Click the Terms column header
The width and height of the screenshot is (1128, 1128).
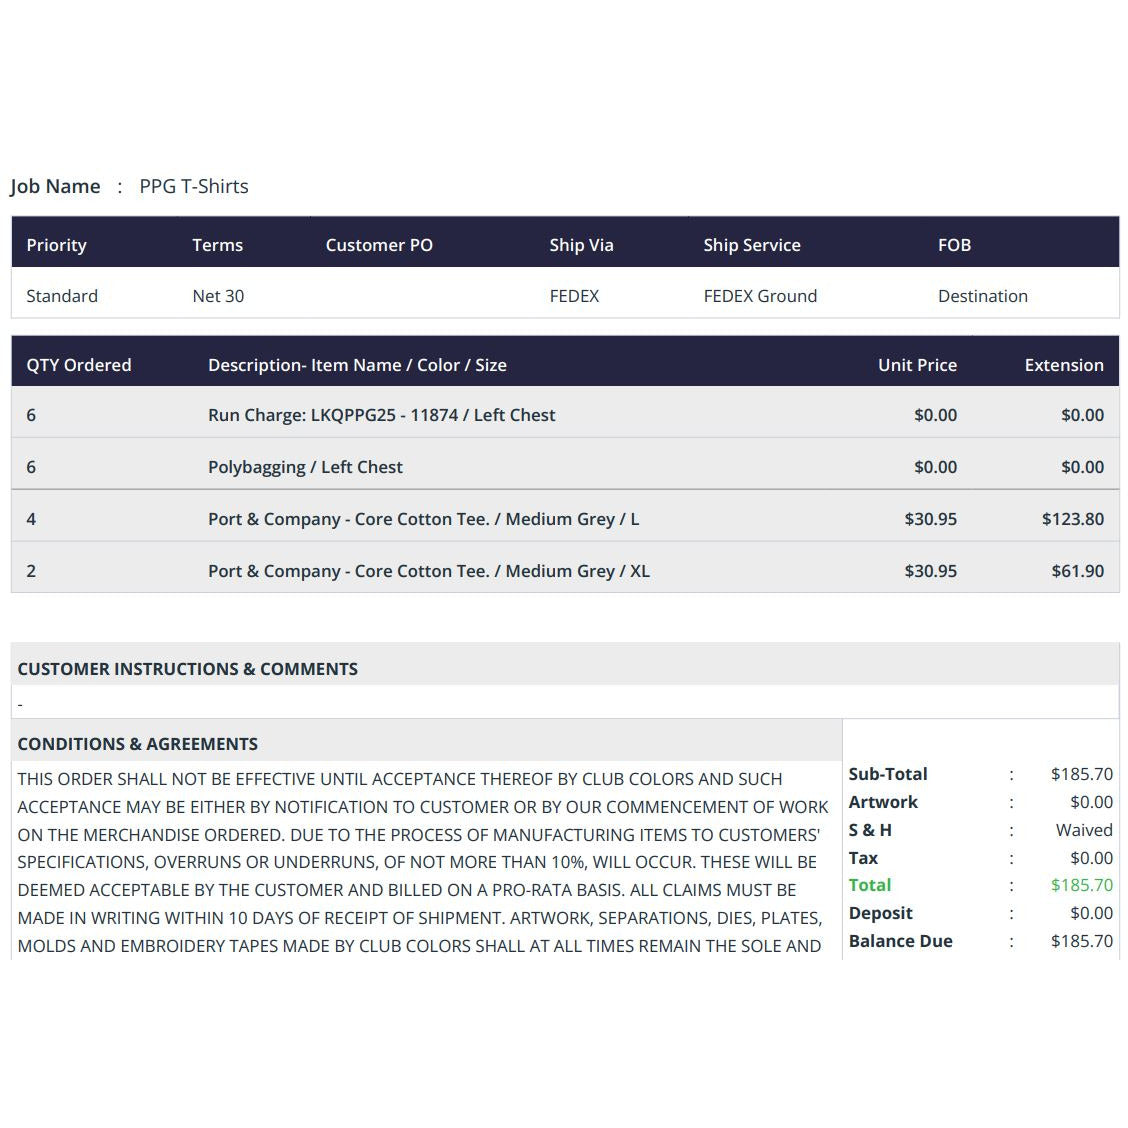point(217,245)
